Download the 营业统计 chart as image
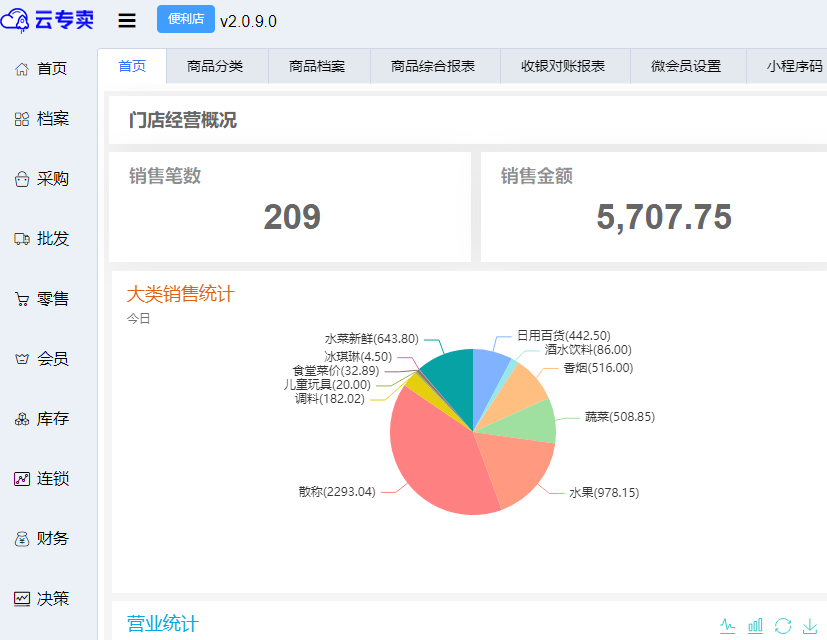 (810, 625)
